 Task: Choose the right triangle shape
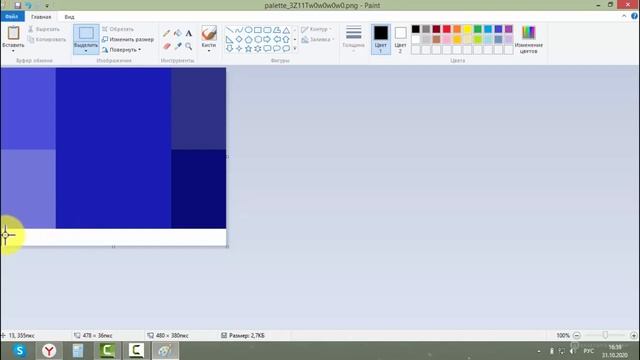click(x=229, y=39)
